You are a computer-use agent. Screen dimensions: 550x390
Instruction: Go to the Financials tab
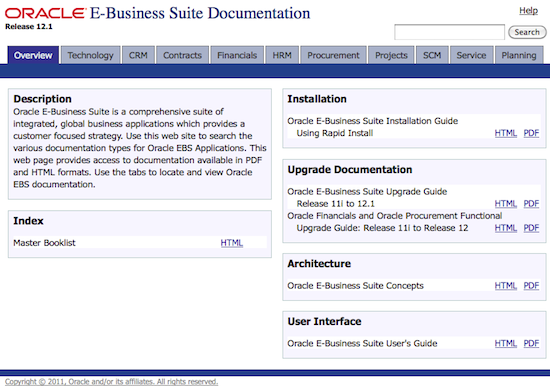pos(237,55)
